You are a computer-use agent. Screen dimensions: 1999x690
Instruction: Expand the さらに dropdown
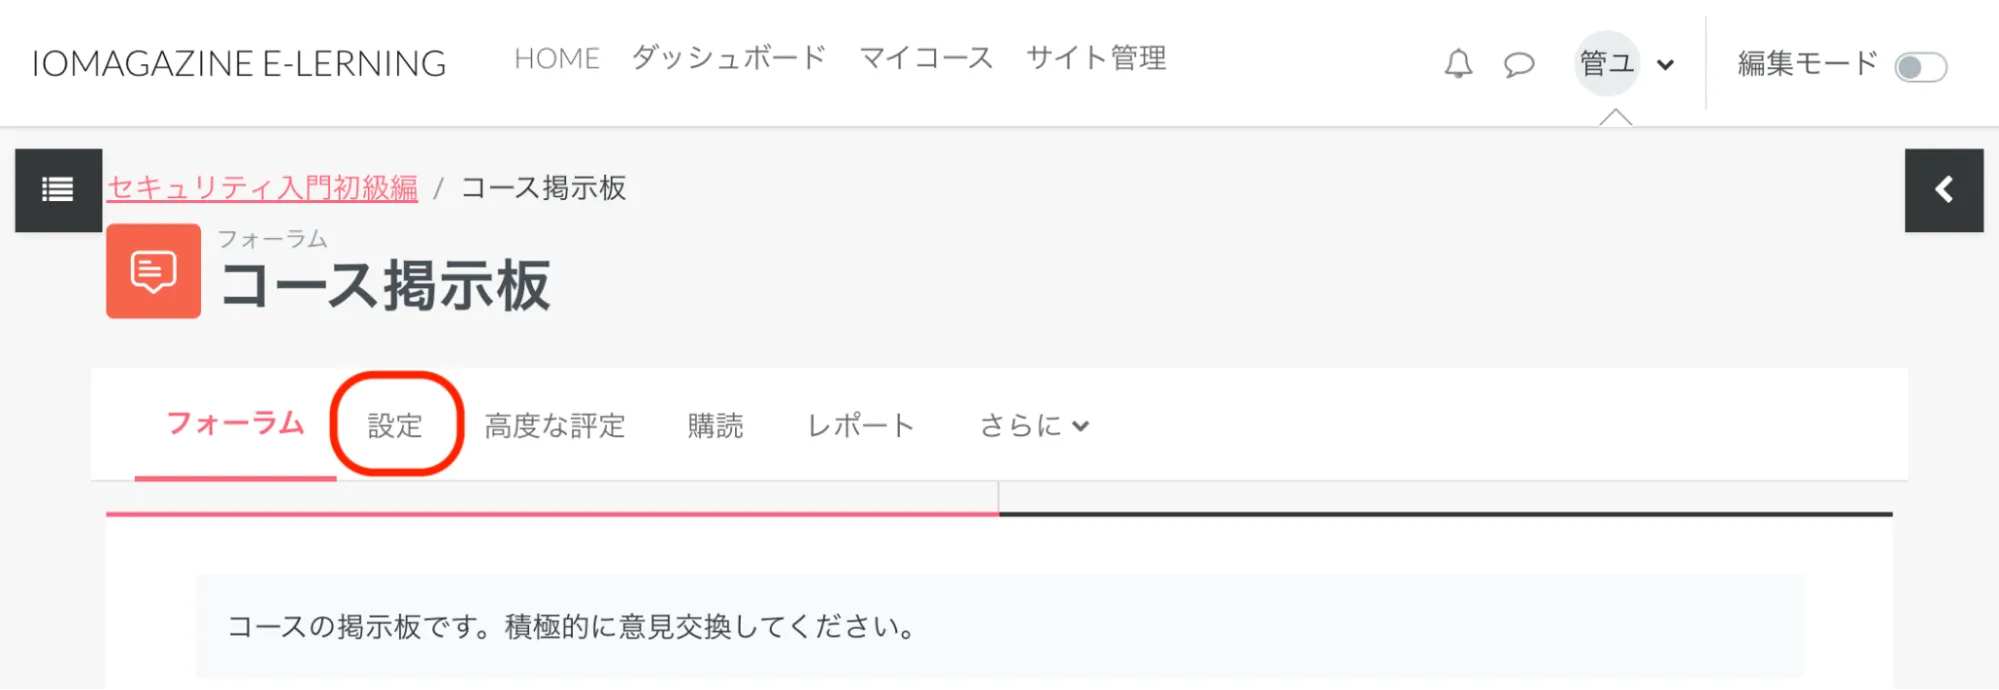click(1034, 426)
